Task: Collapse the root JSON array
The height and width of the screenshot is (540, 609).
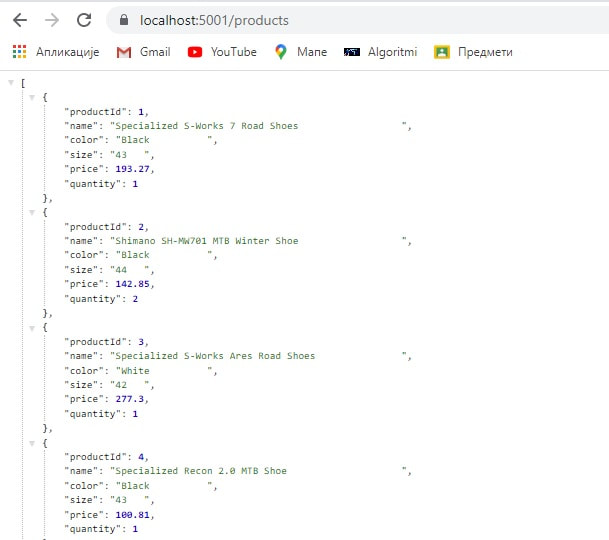Action: coord(11,82)
